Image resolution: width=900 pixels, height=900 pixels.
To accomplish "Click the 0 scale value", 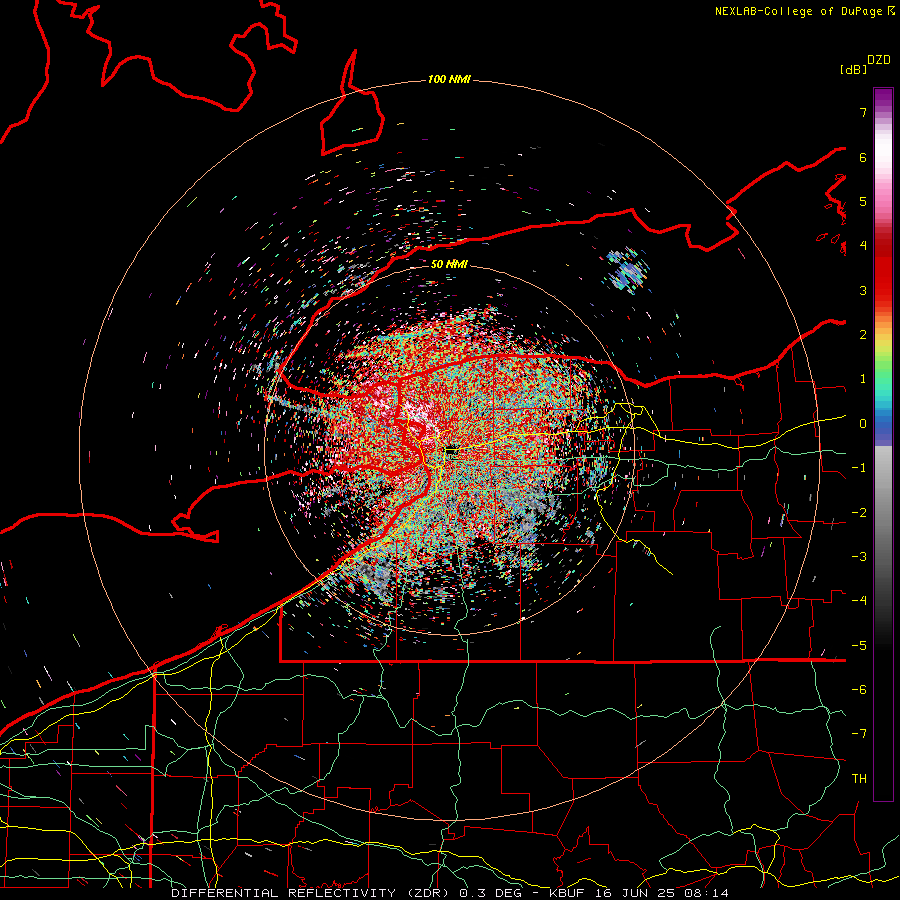I will [863, 424].
